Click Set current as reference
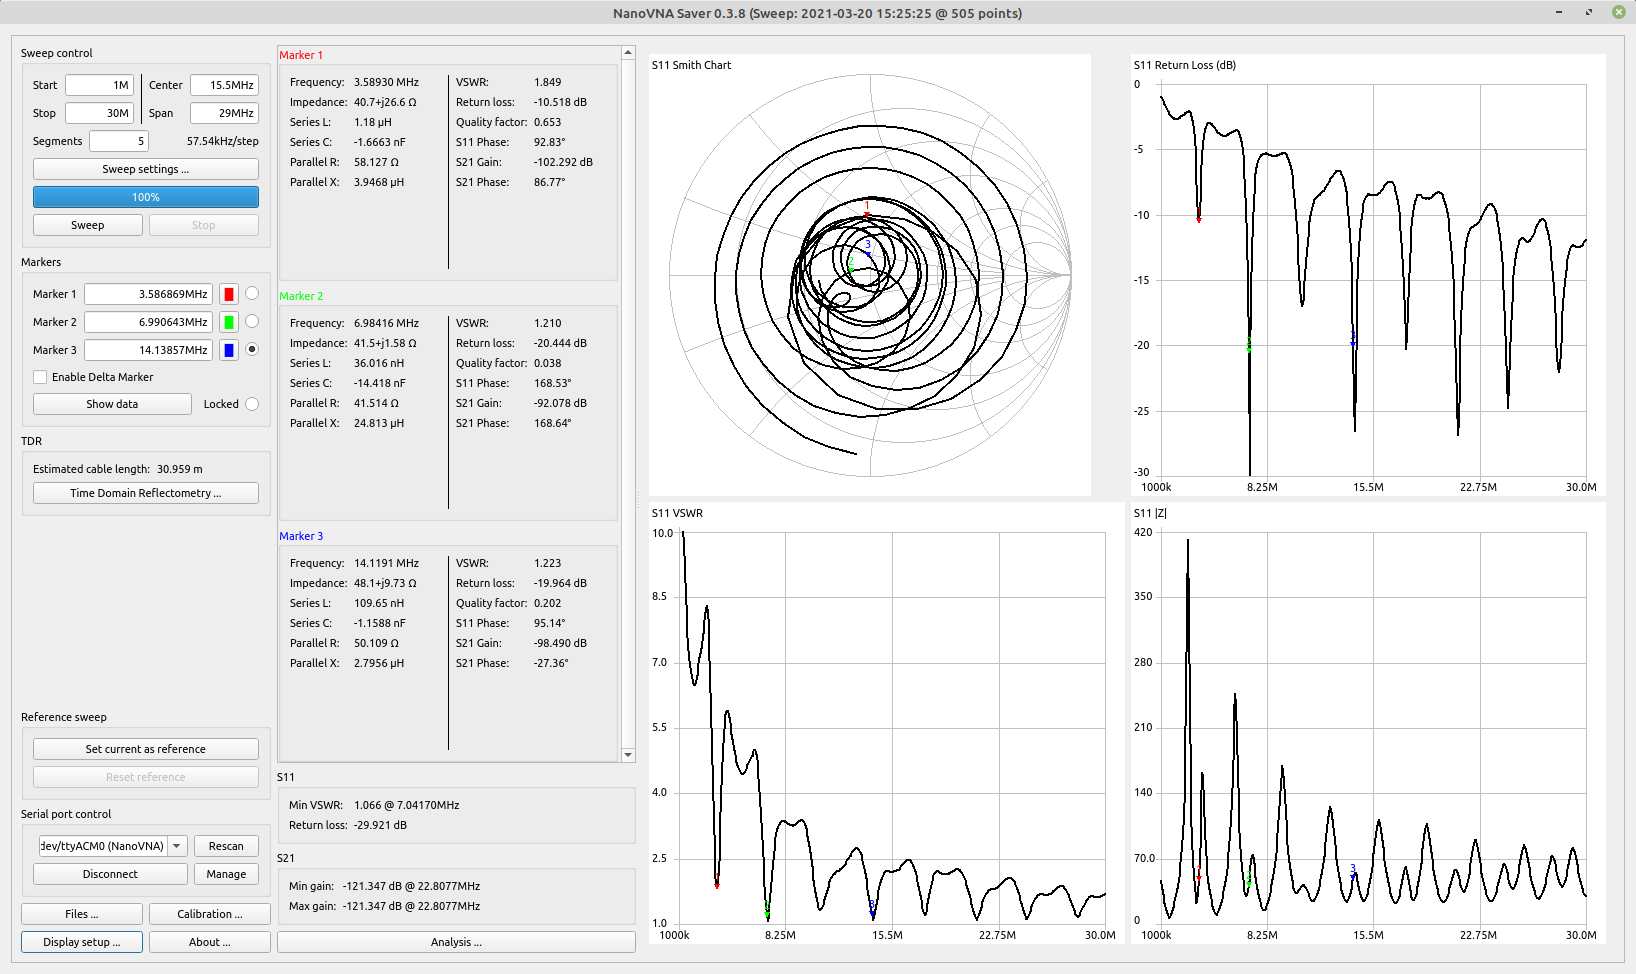Image resolution: width=1636 pixels, height=974 pixels. point(146,749)
